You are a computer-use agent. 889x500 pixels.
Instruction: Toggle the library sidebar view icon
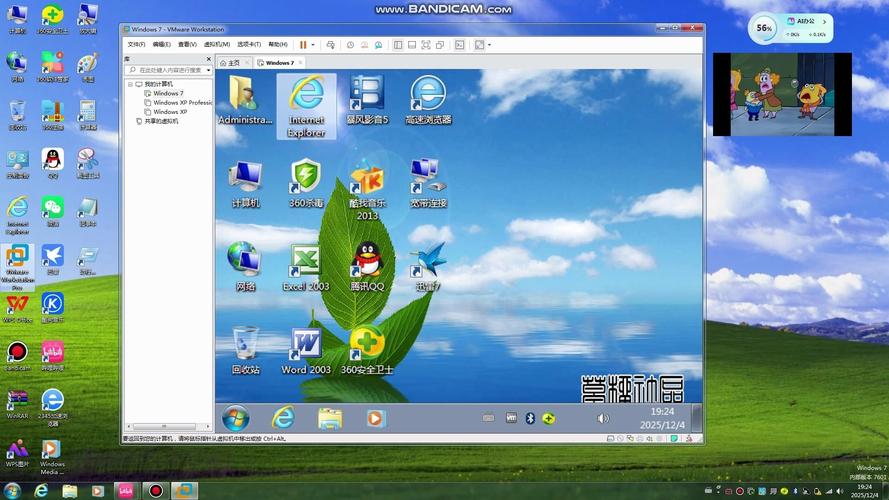click(398, 45)
